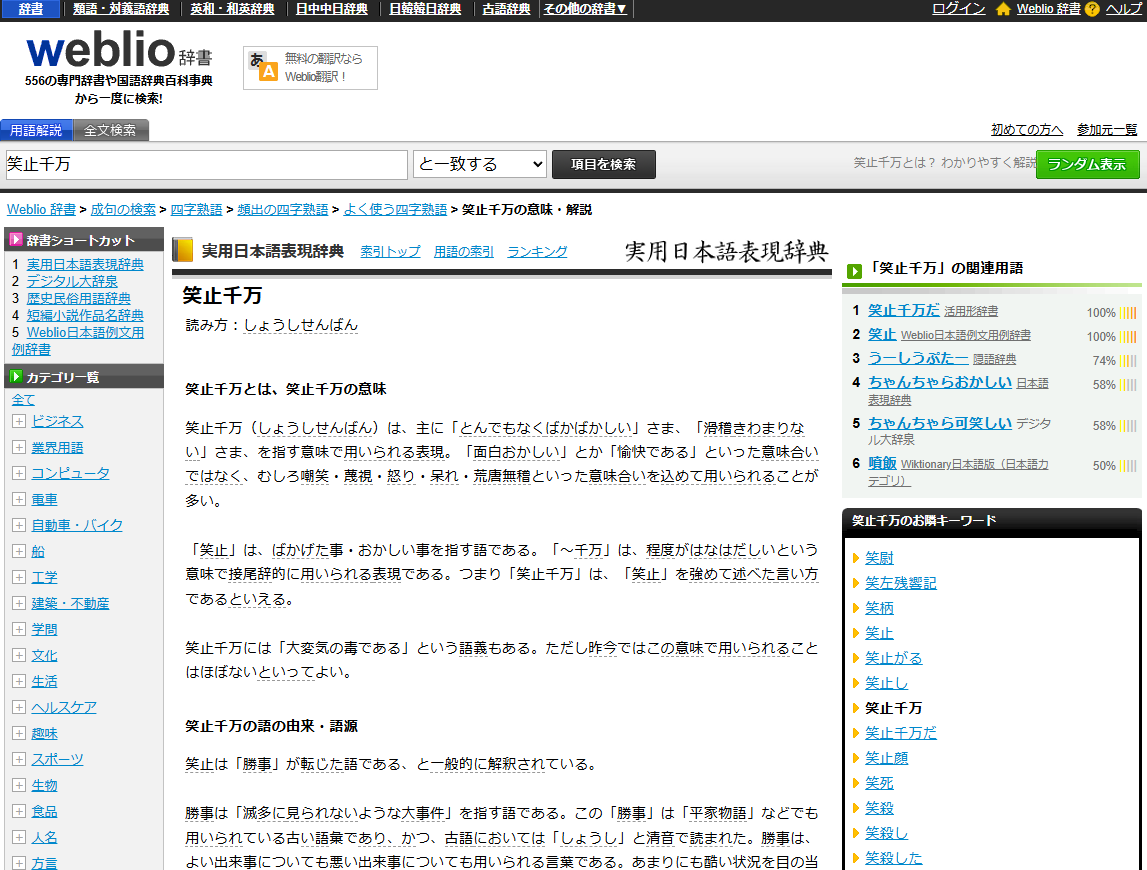
Task: Open 古語辞典 in top navigation
Action: click(506, 9)
